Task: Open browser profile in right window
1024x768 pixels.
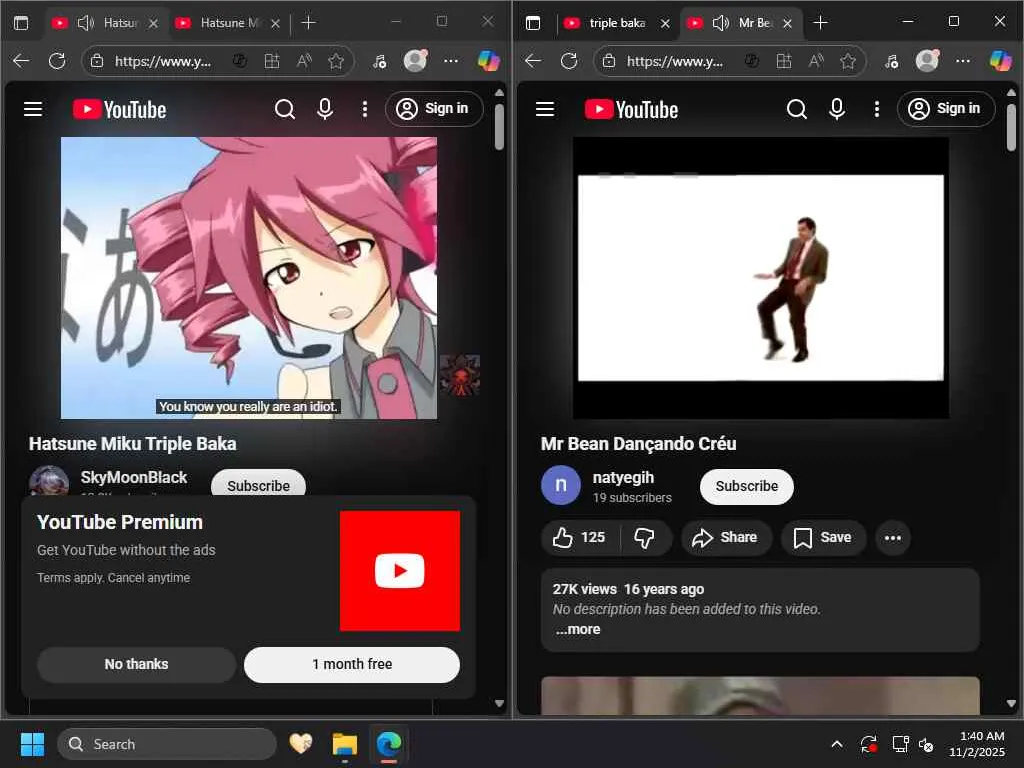Action: coord(927,61)
